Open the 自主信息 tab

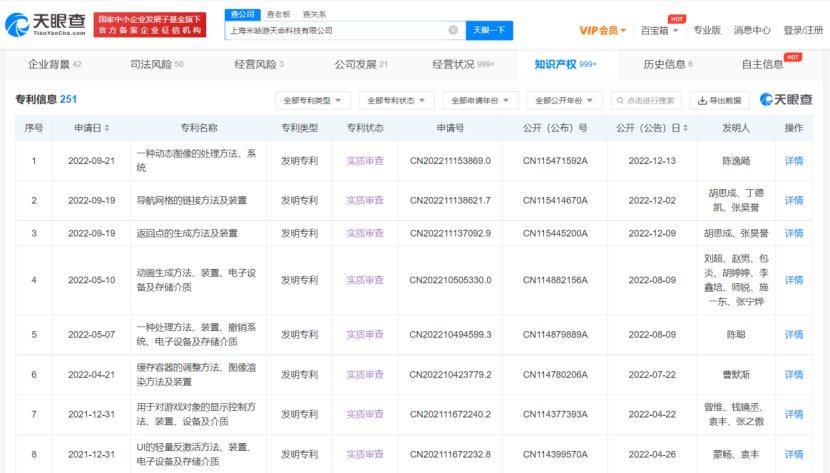coord(762,65)
